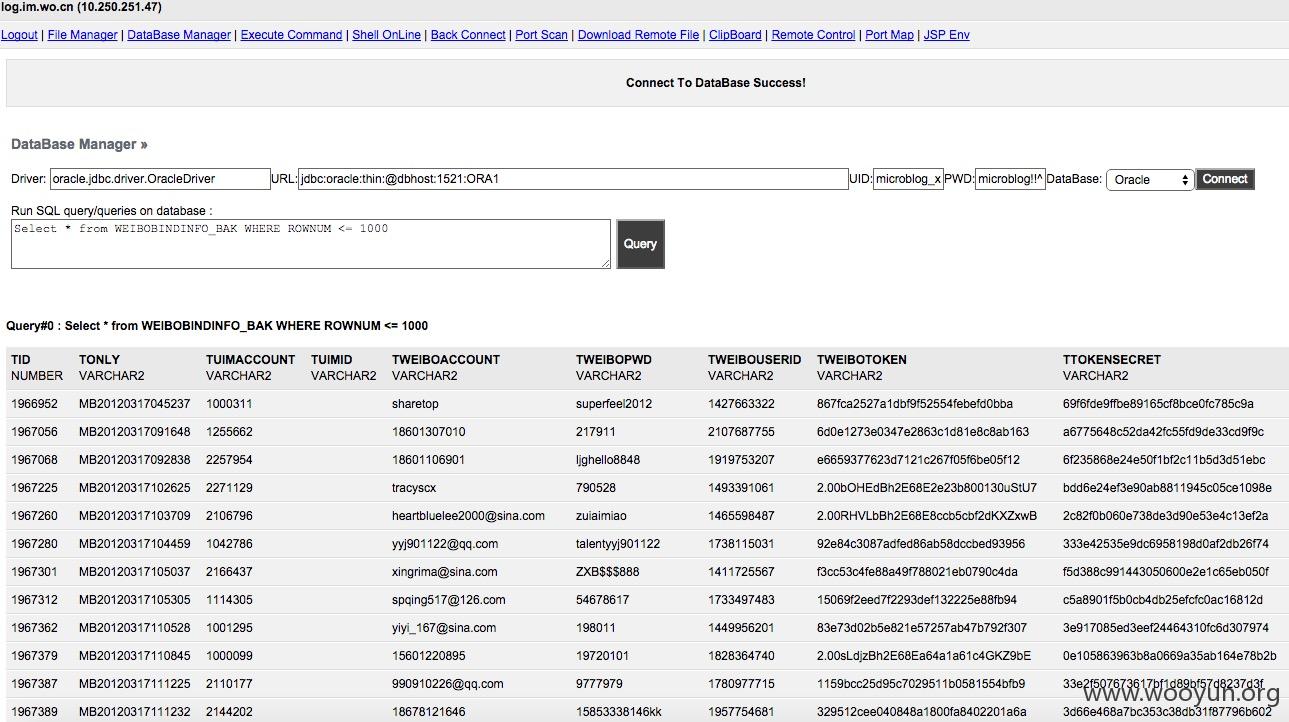Click token cell 867fca2527a1dbf9f52554febefd0bba

[x=915, y=404]
